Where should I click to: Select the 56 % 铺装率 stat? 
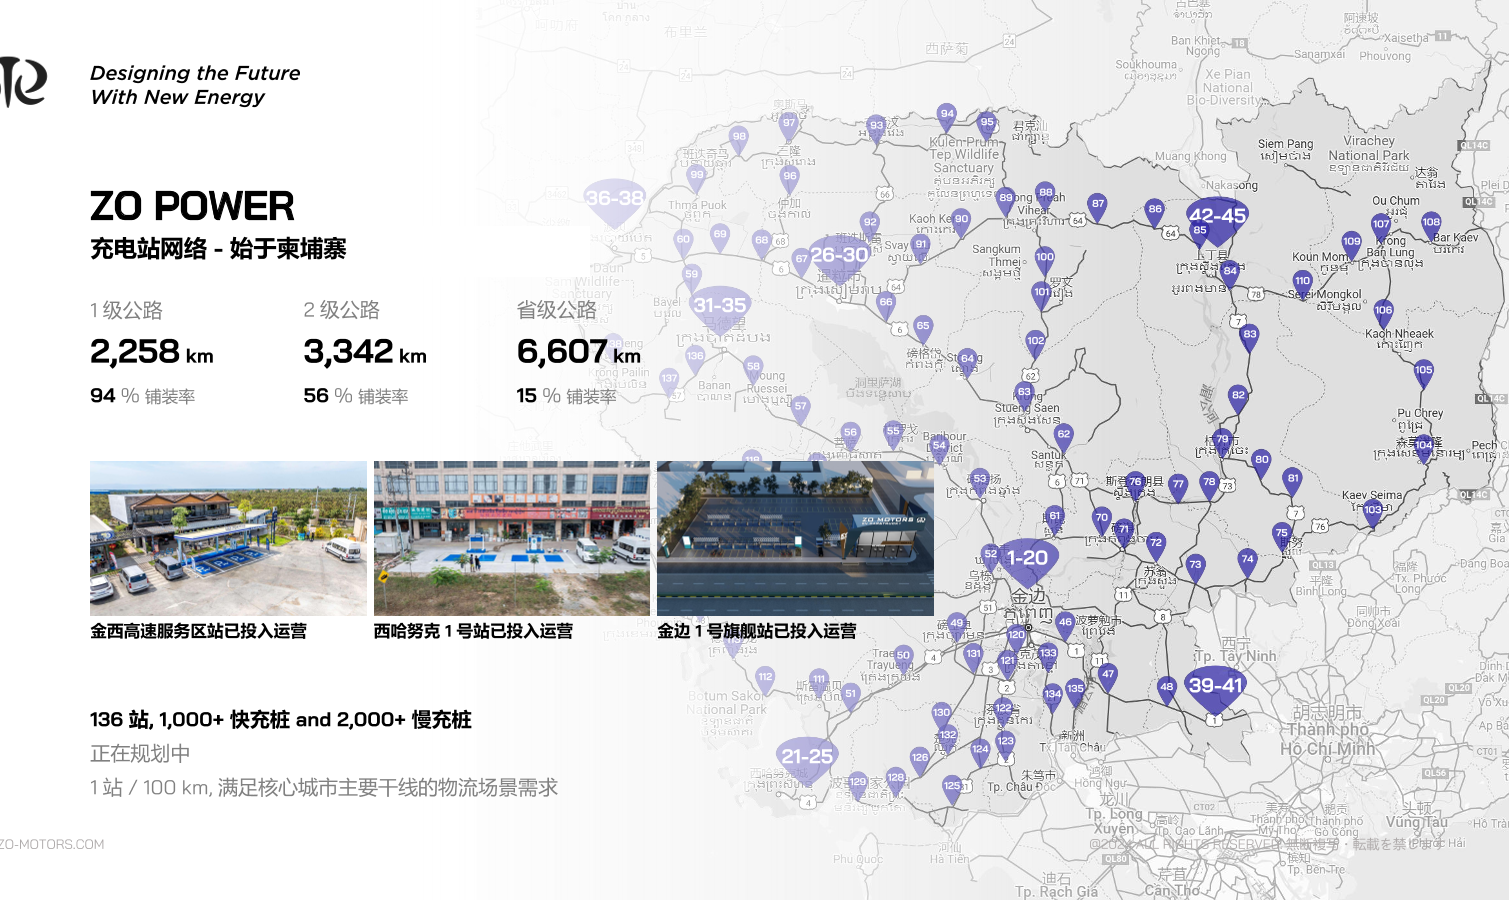356,396
